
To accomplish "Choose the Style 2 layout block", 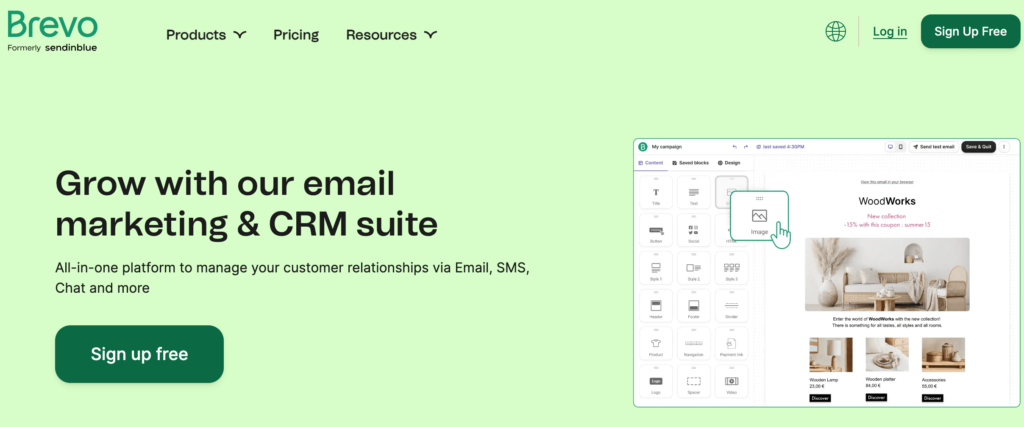I will [x=694, y=270].
